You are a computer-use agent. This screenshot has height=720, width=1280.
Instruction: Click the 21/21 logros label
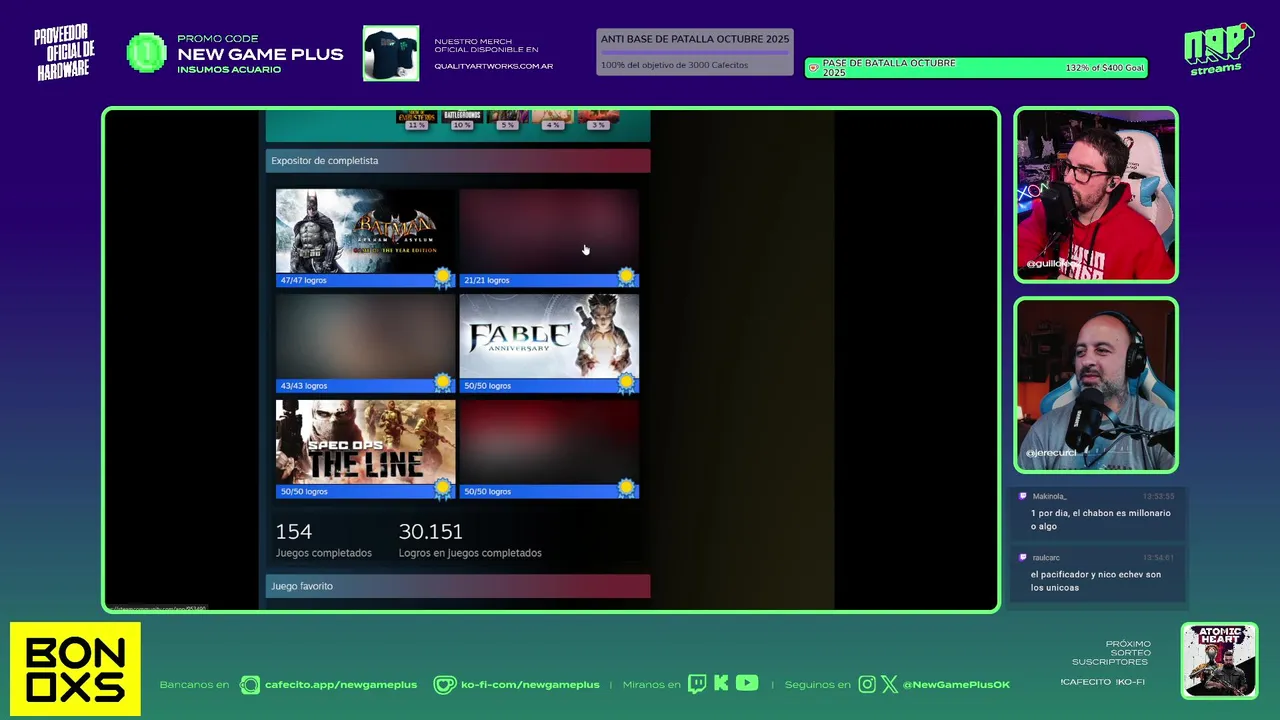point(487,280)
